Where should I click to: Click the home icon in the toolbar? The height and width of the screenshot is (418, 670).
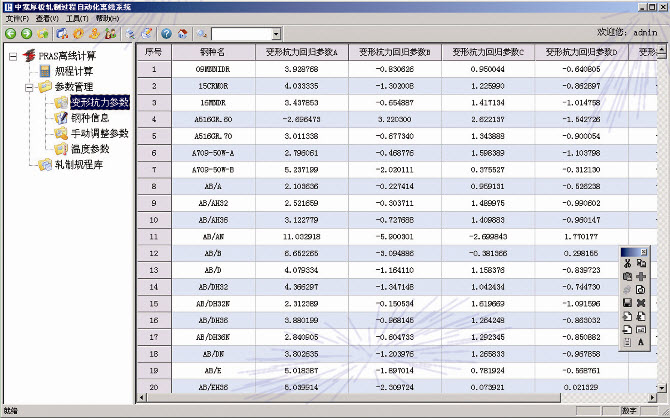pos(182,33)
